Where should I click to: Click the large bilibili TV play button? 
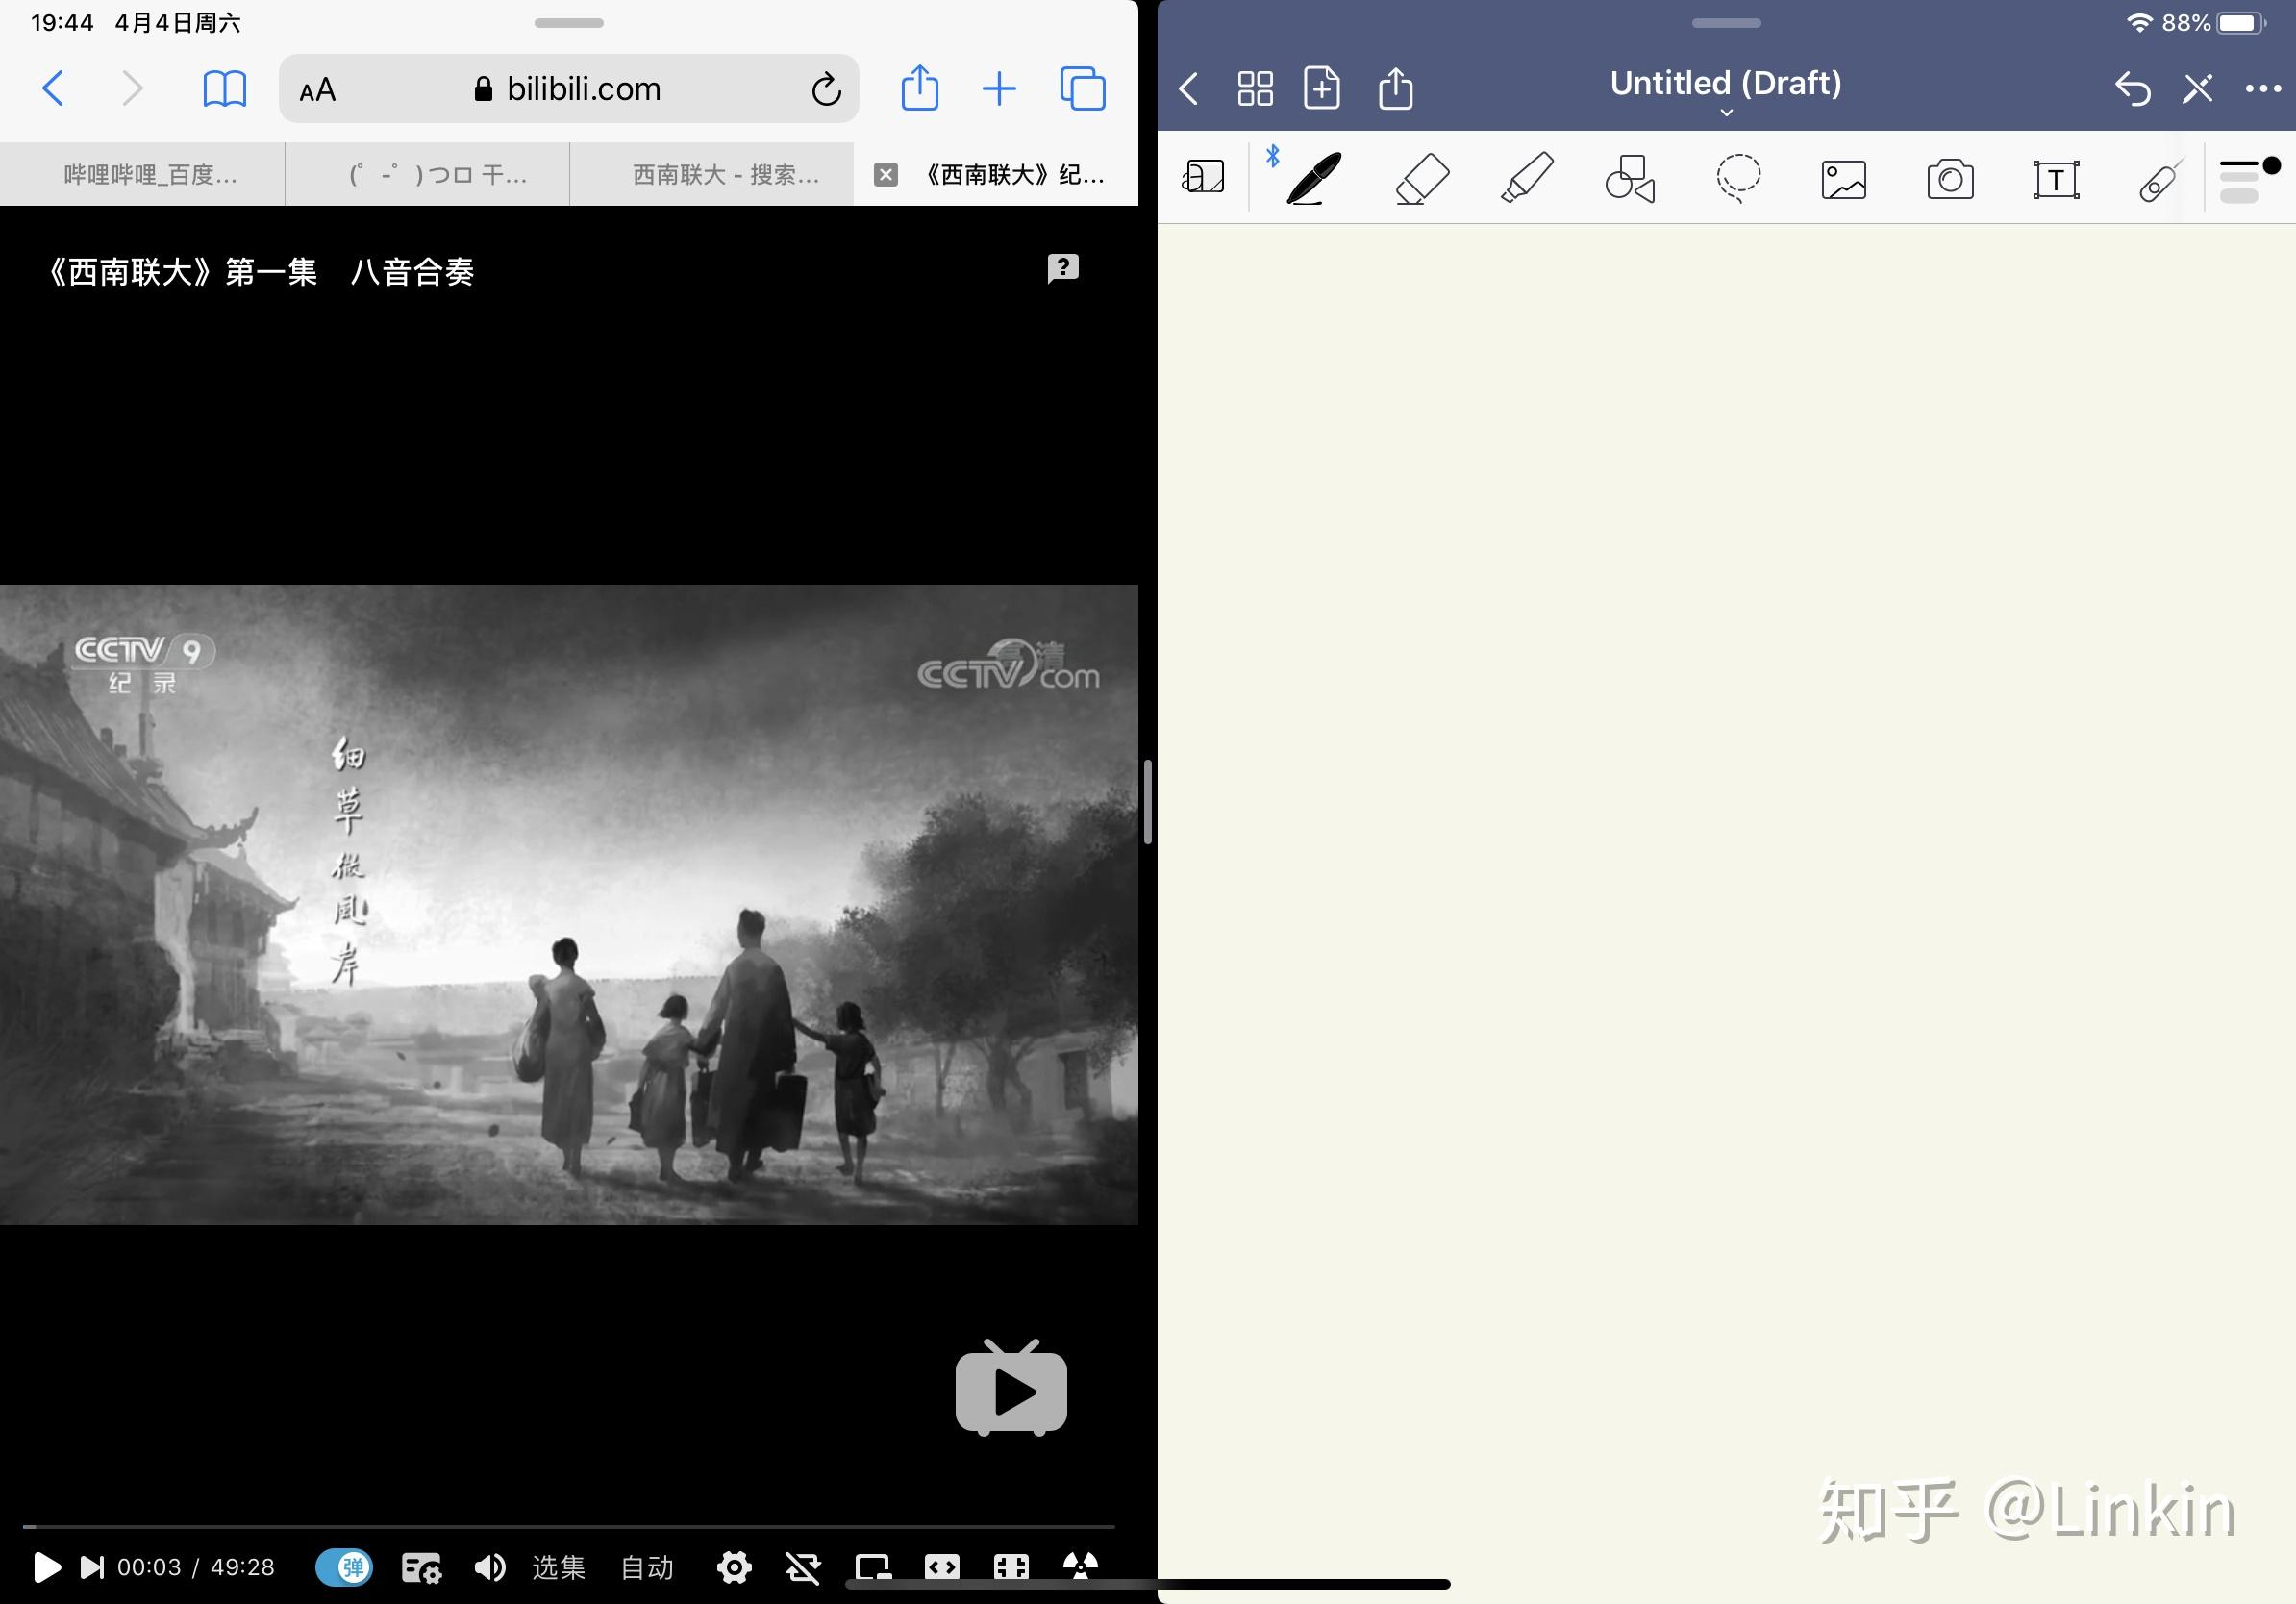click(1011, 1388)
